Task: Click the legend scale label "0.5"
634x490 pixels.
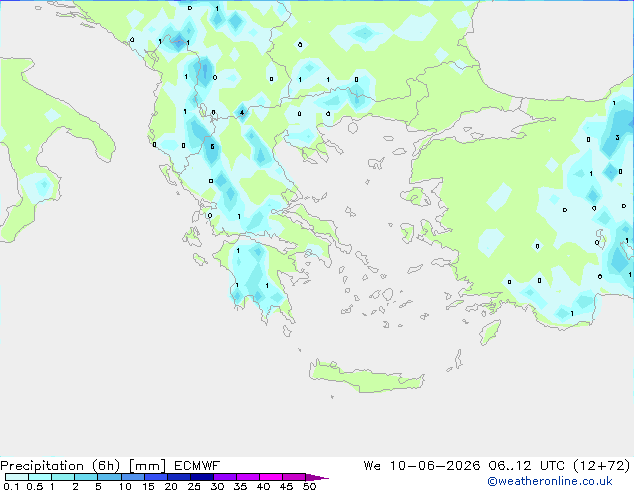Action: pos(34,486)
